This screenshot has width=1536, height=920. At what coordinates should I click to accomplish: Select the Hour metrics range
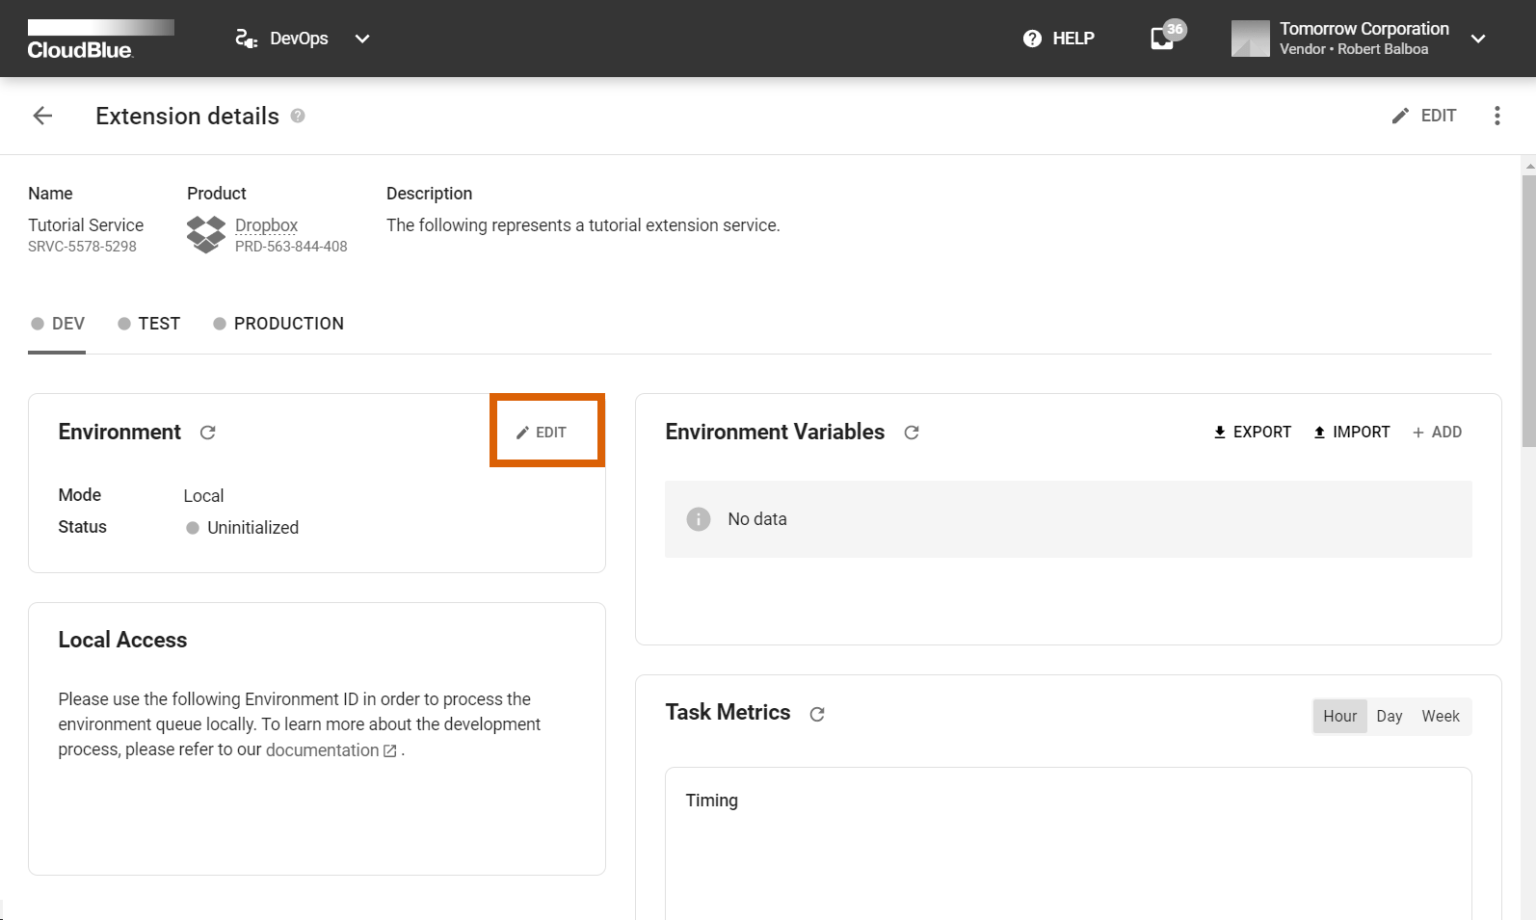point(1340,716)
